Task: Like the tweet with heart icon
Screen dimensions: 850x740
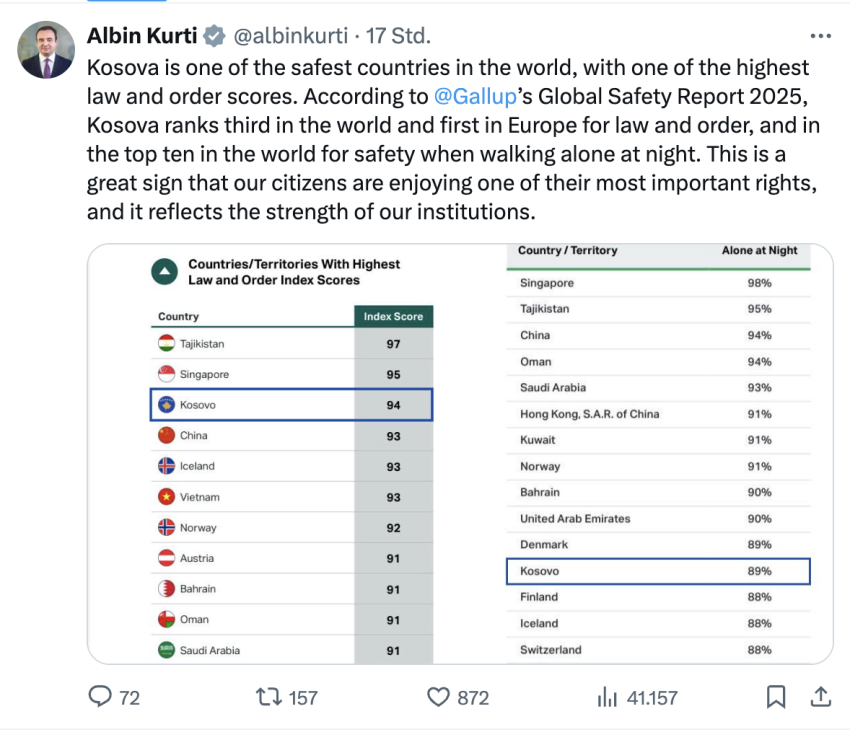Action: point(438,697)
